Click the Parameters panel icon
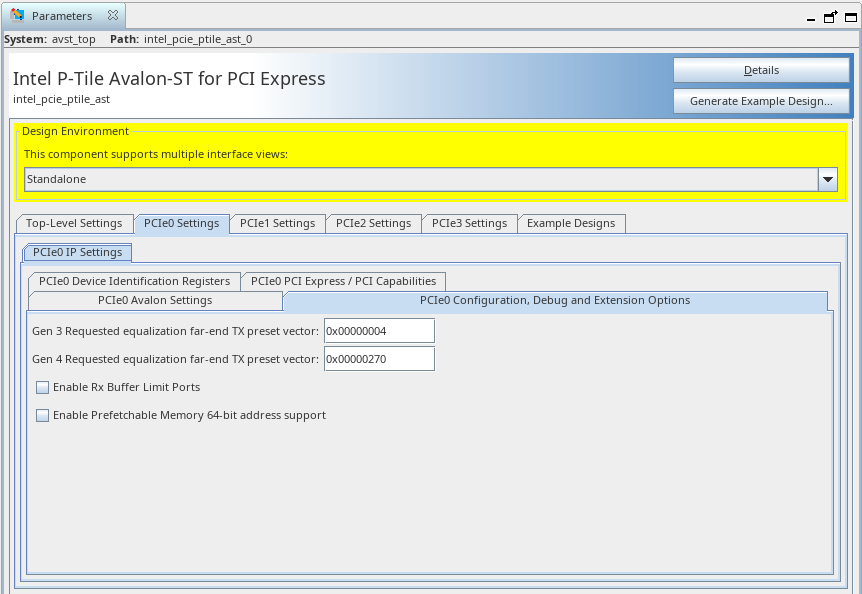The image size is (862, 594). pyautogui.click(x=17, y=15)
